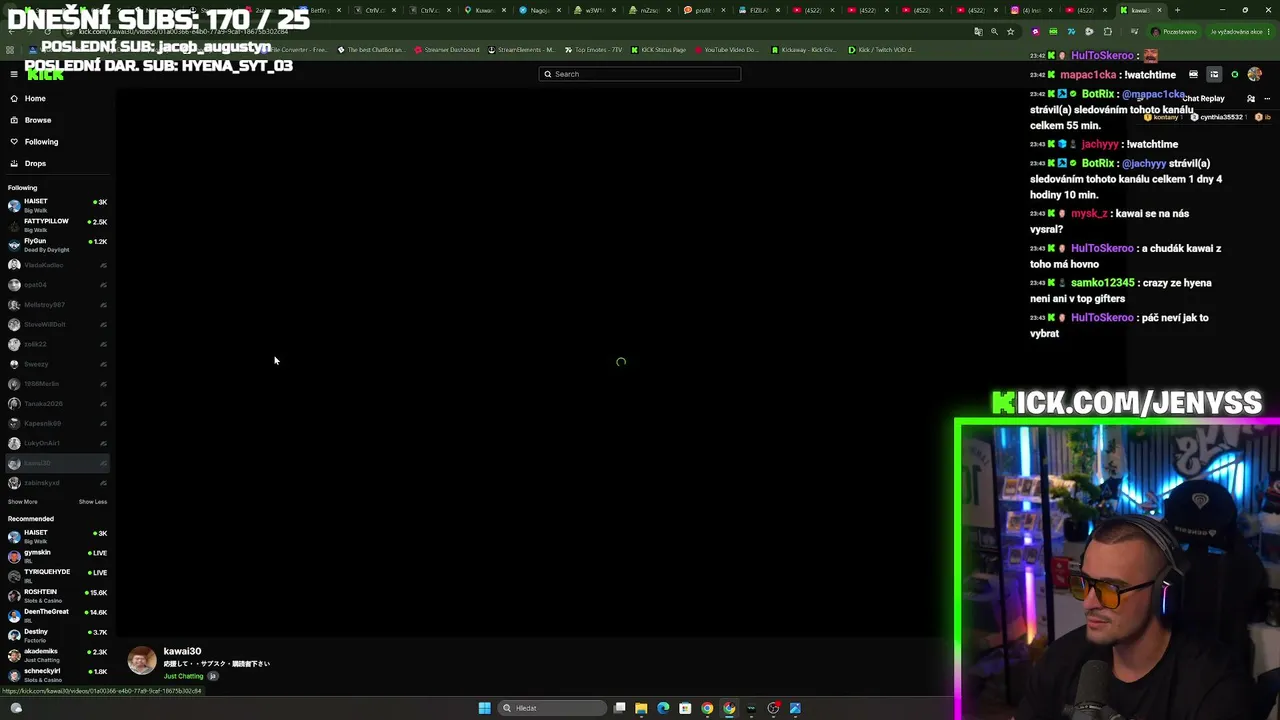The image size is (1280, 720).
Task: Open the Kick sidebar hamburger menu
Action: [x=14, y=74]
